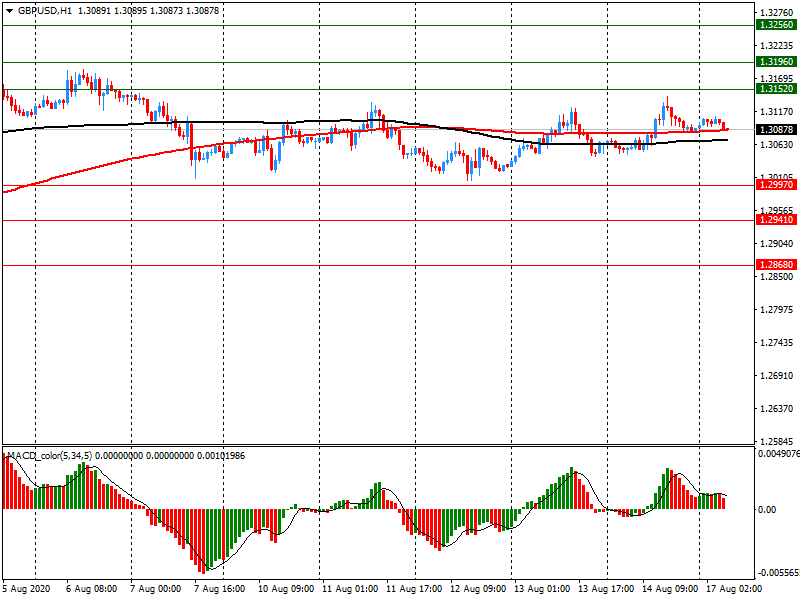Image resolution: width=800 pixels, height=600 pixels.
Task: Click the green 1.31520 resistance level label
Action: [776, 89]
